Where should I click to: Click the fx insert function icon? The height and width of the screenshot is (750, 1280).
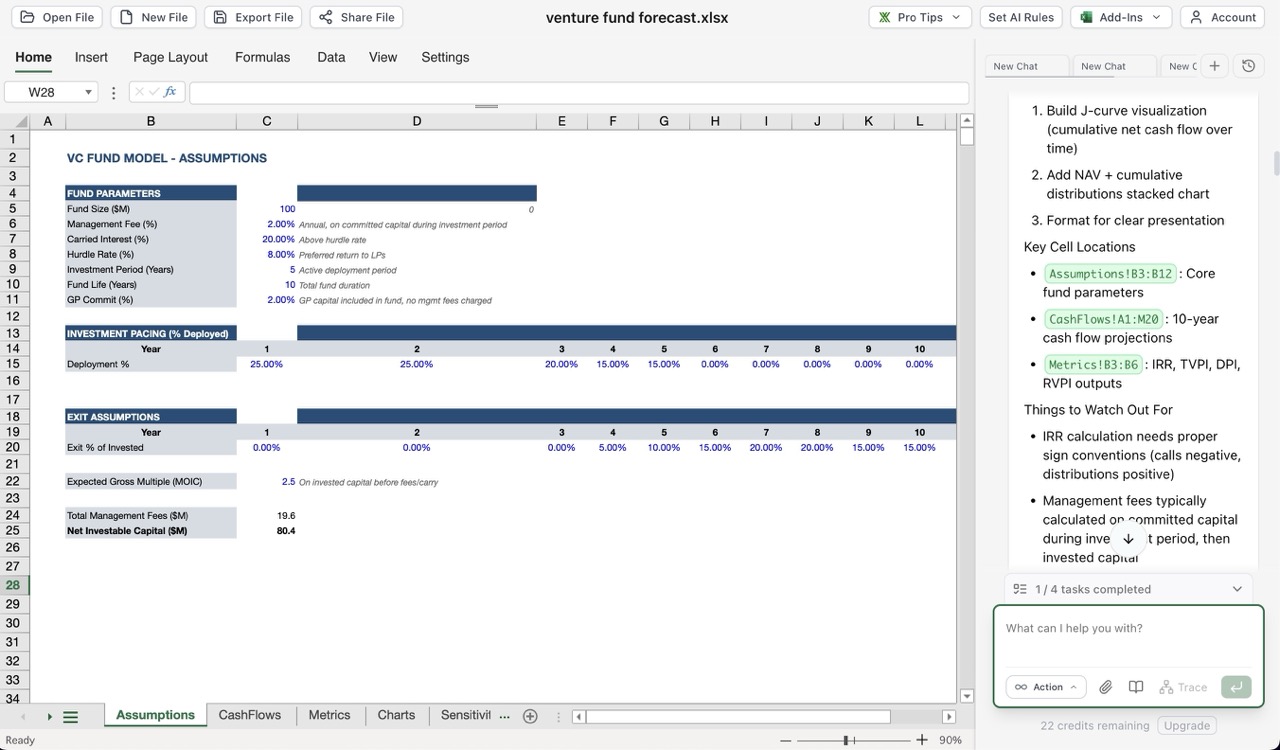(168, 91)
